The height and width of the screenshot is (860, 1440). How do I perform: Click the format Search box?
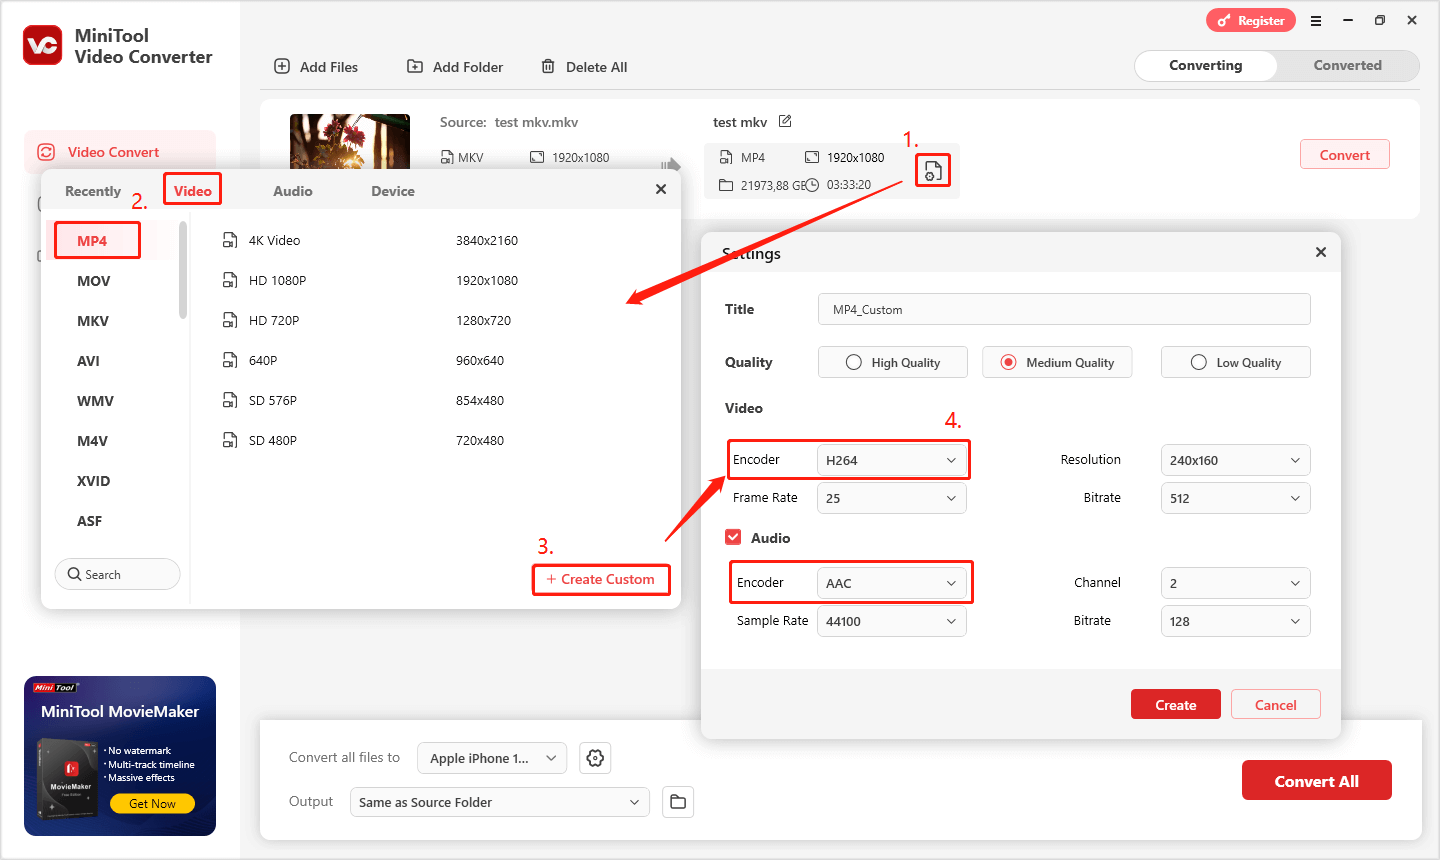coord(117,574)
